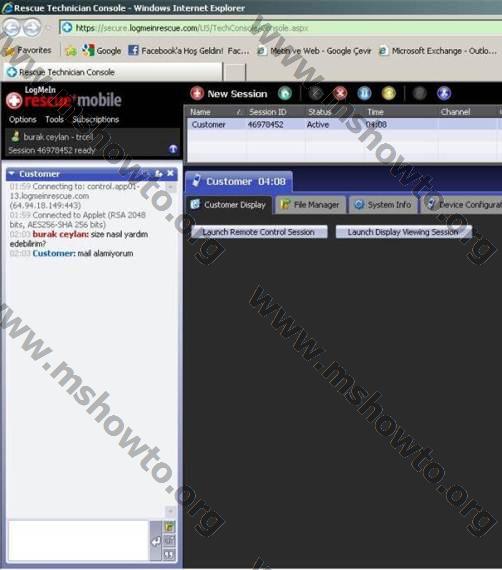
Task: Switch to the File Manager tab
Action: (x=311, y=205)
